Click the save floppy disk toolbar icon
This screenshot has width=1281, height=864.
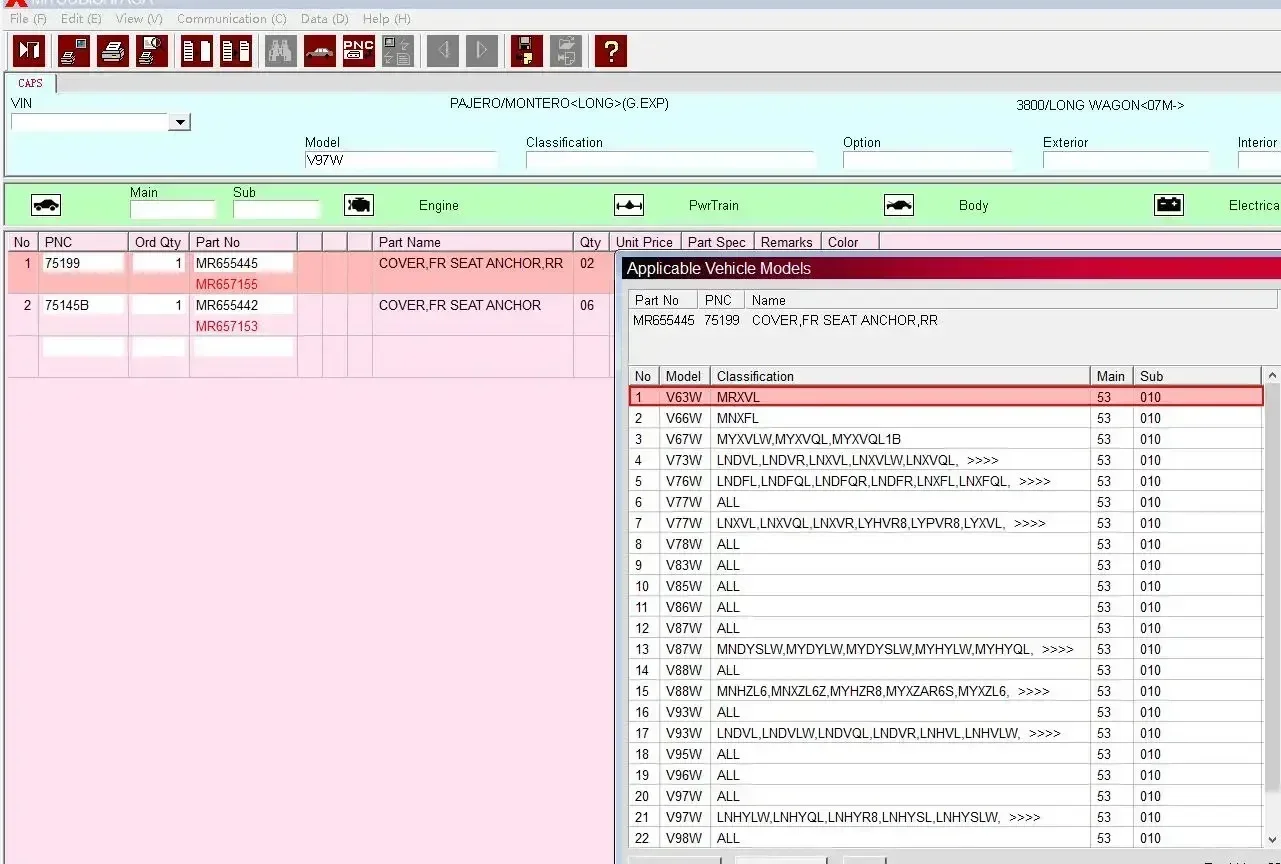527,50
